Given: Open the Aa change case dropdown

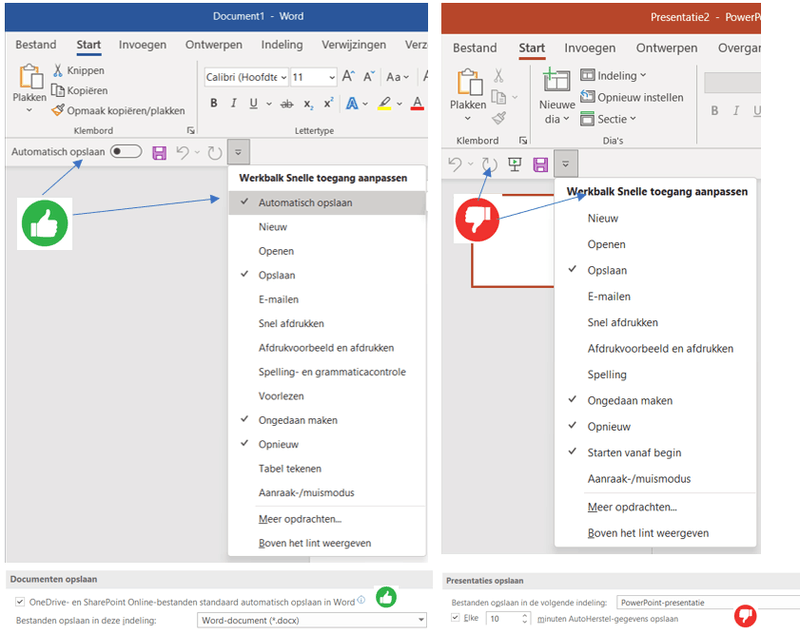Looking at the screenshot, I should (397, 77).
